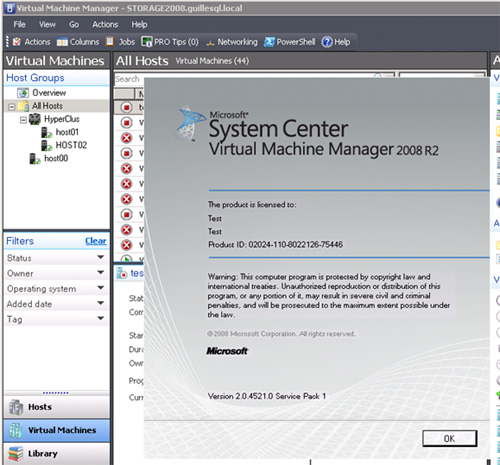This screenshot has height=465, width=500.
Task: Open the Actions menu
Action: coord(105,24)
